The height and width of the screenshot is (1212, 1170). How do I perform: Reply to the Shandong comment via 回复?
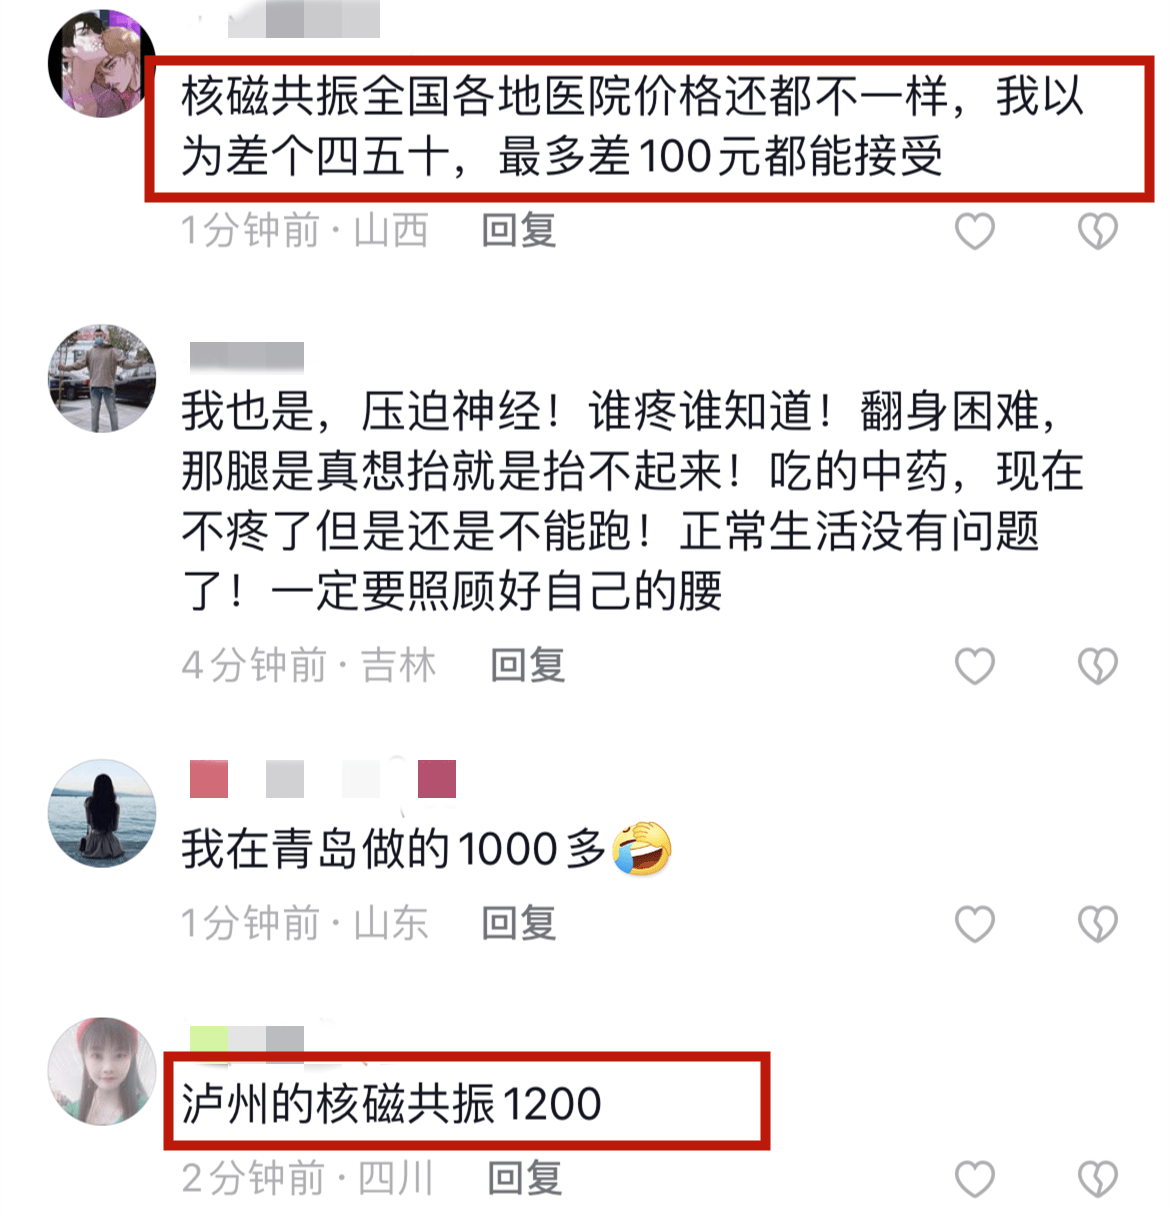tap(519, 923)
